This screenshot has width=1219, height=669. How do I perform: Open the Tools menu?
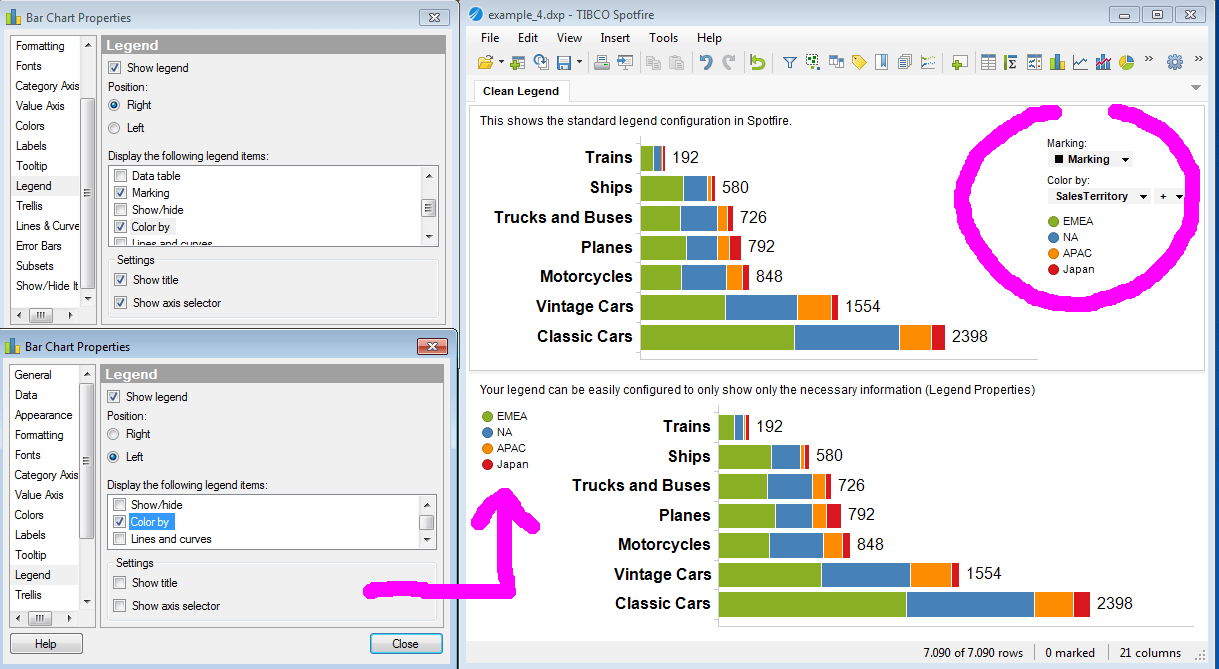tap(663, 38)
